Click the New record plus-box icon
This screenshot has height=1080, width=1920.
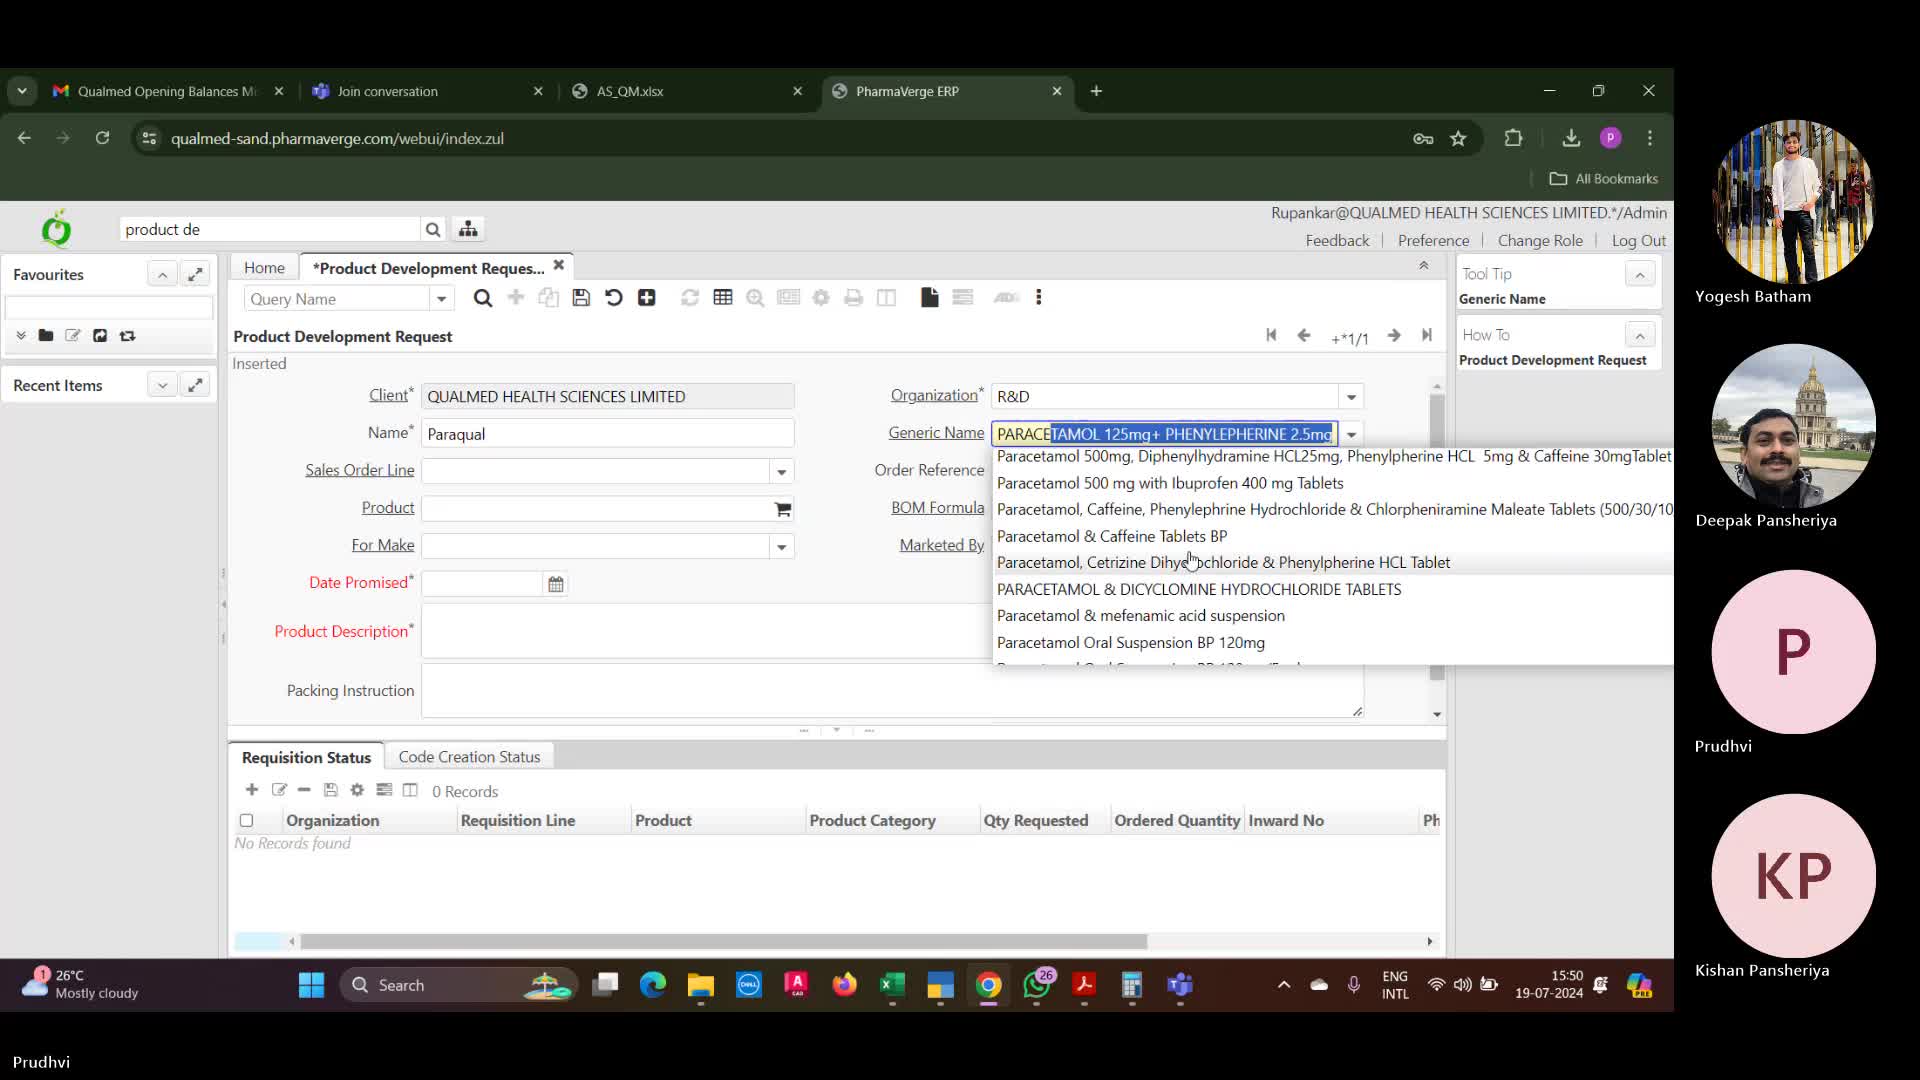click(647, 298)
